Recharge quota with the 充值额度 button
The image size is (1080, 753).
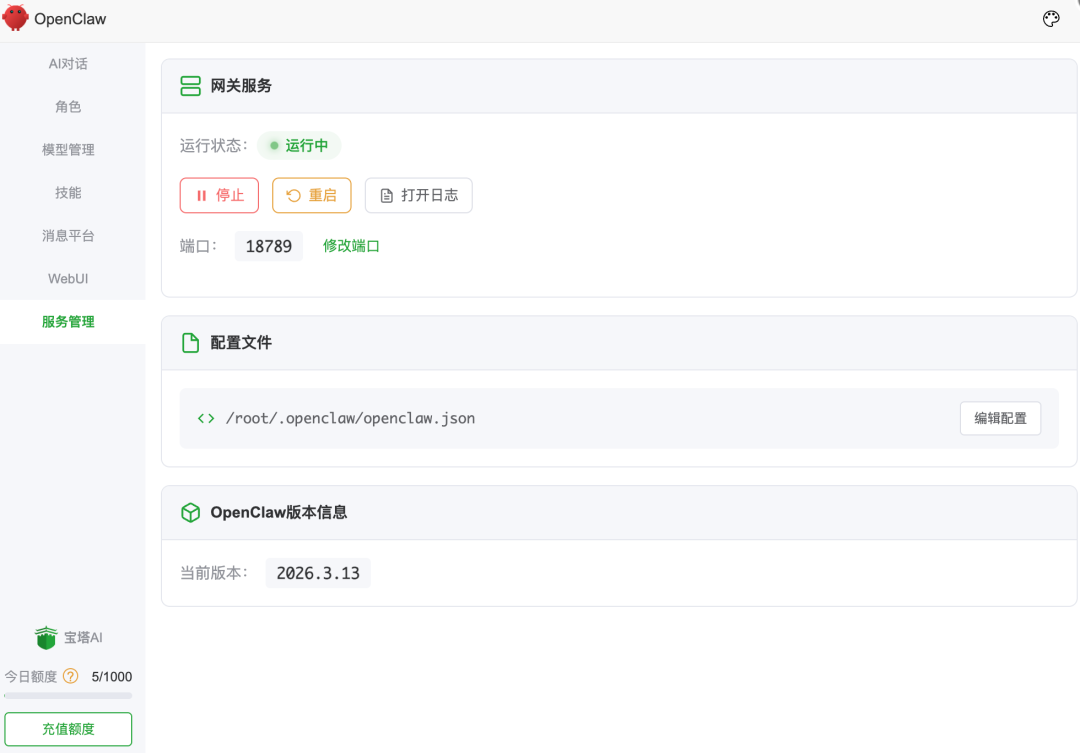click(68, 729)
